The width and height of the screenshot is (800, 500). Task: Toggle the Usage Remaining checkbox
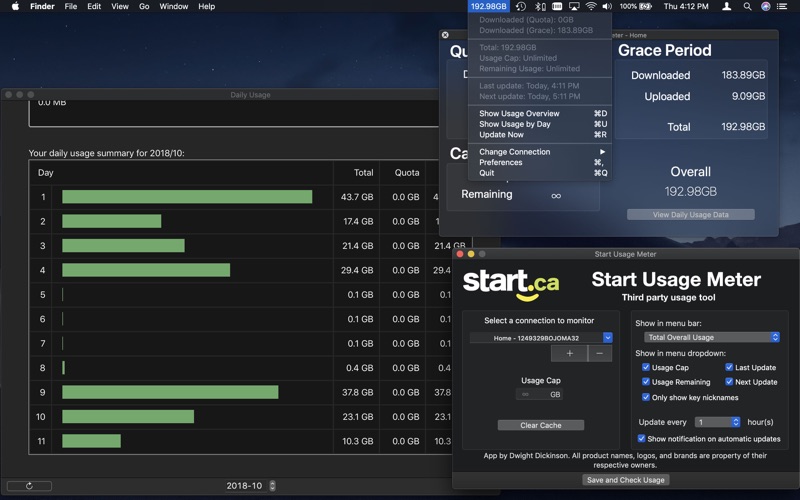645,382
